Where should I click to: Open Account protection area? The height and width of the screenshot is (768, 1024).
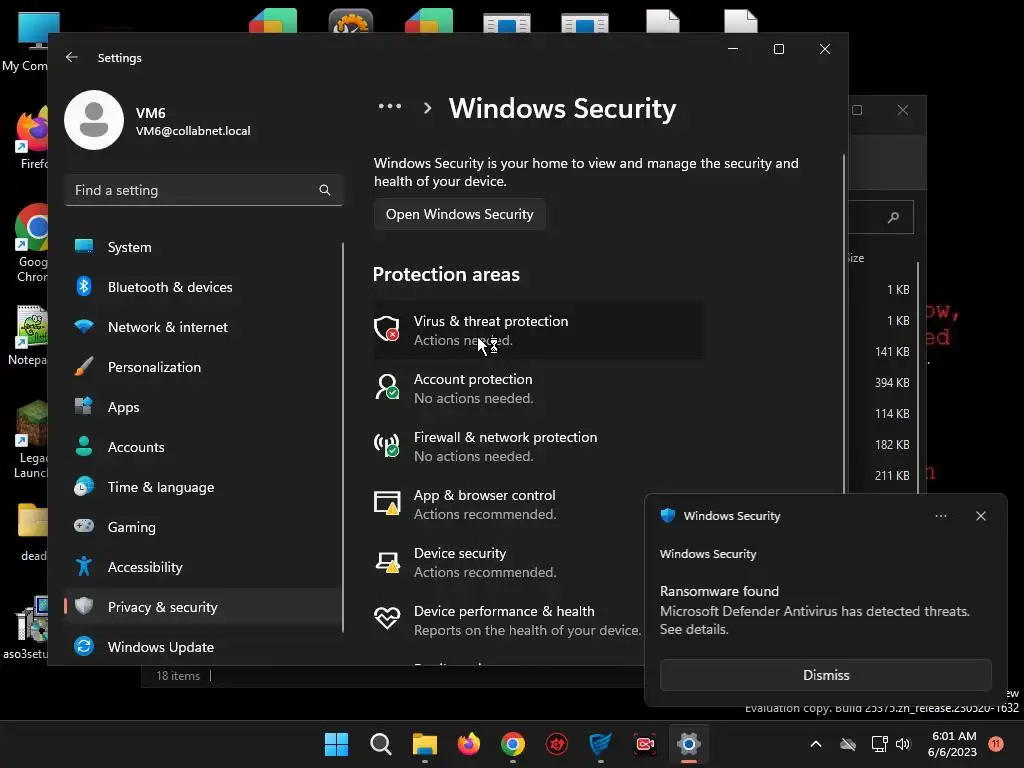[x=538, y=389]
